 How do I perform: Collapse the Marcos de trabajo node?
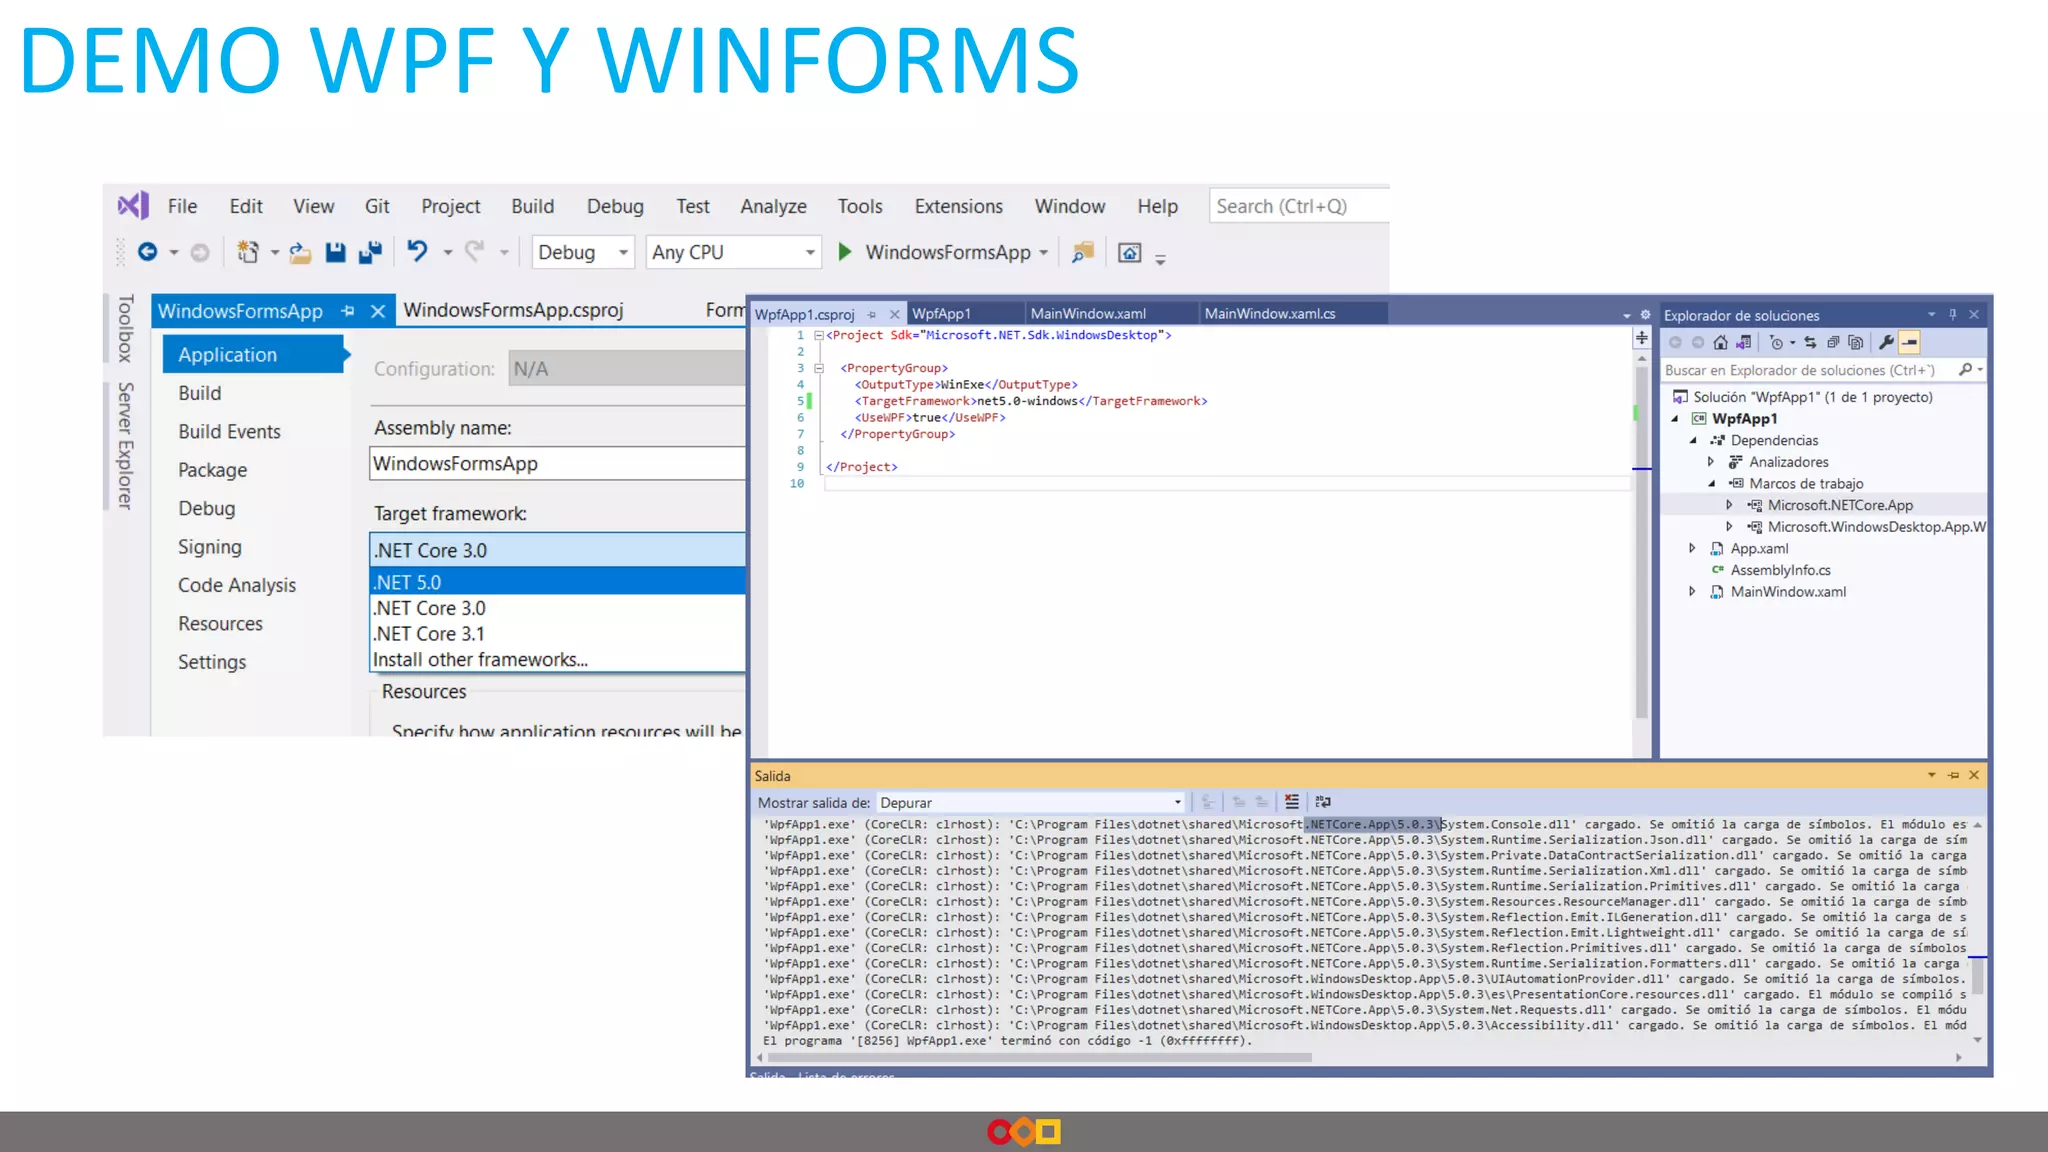point(1711,484)
